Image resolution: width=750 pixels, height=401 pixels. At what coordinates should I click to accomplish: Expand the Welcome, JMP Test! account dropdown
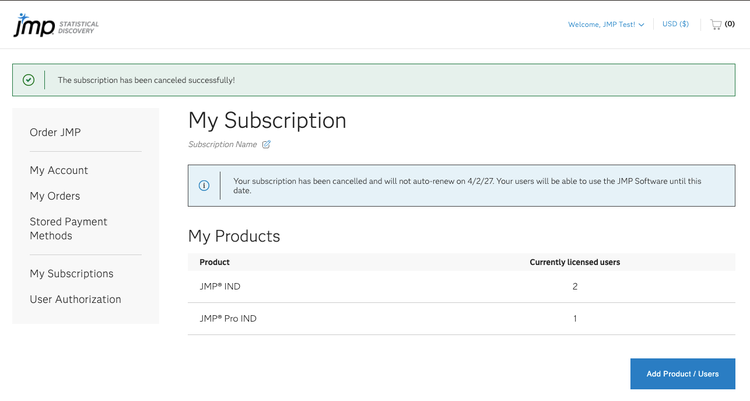(606, 24)
